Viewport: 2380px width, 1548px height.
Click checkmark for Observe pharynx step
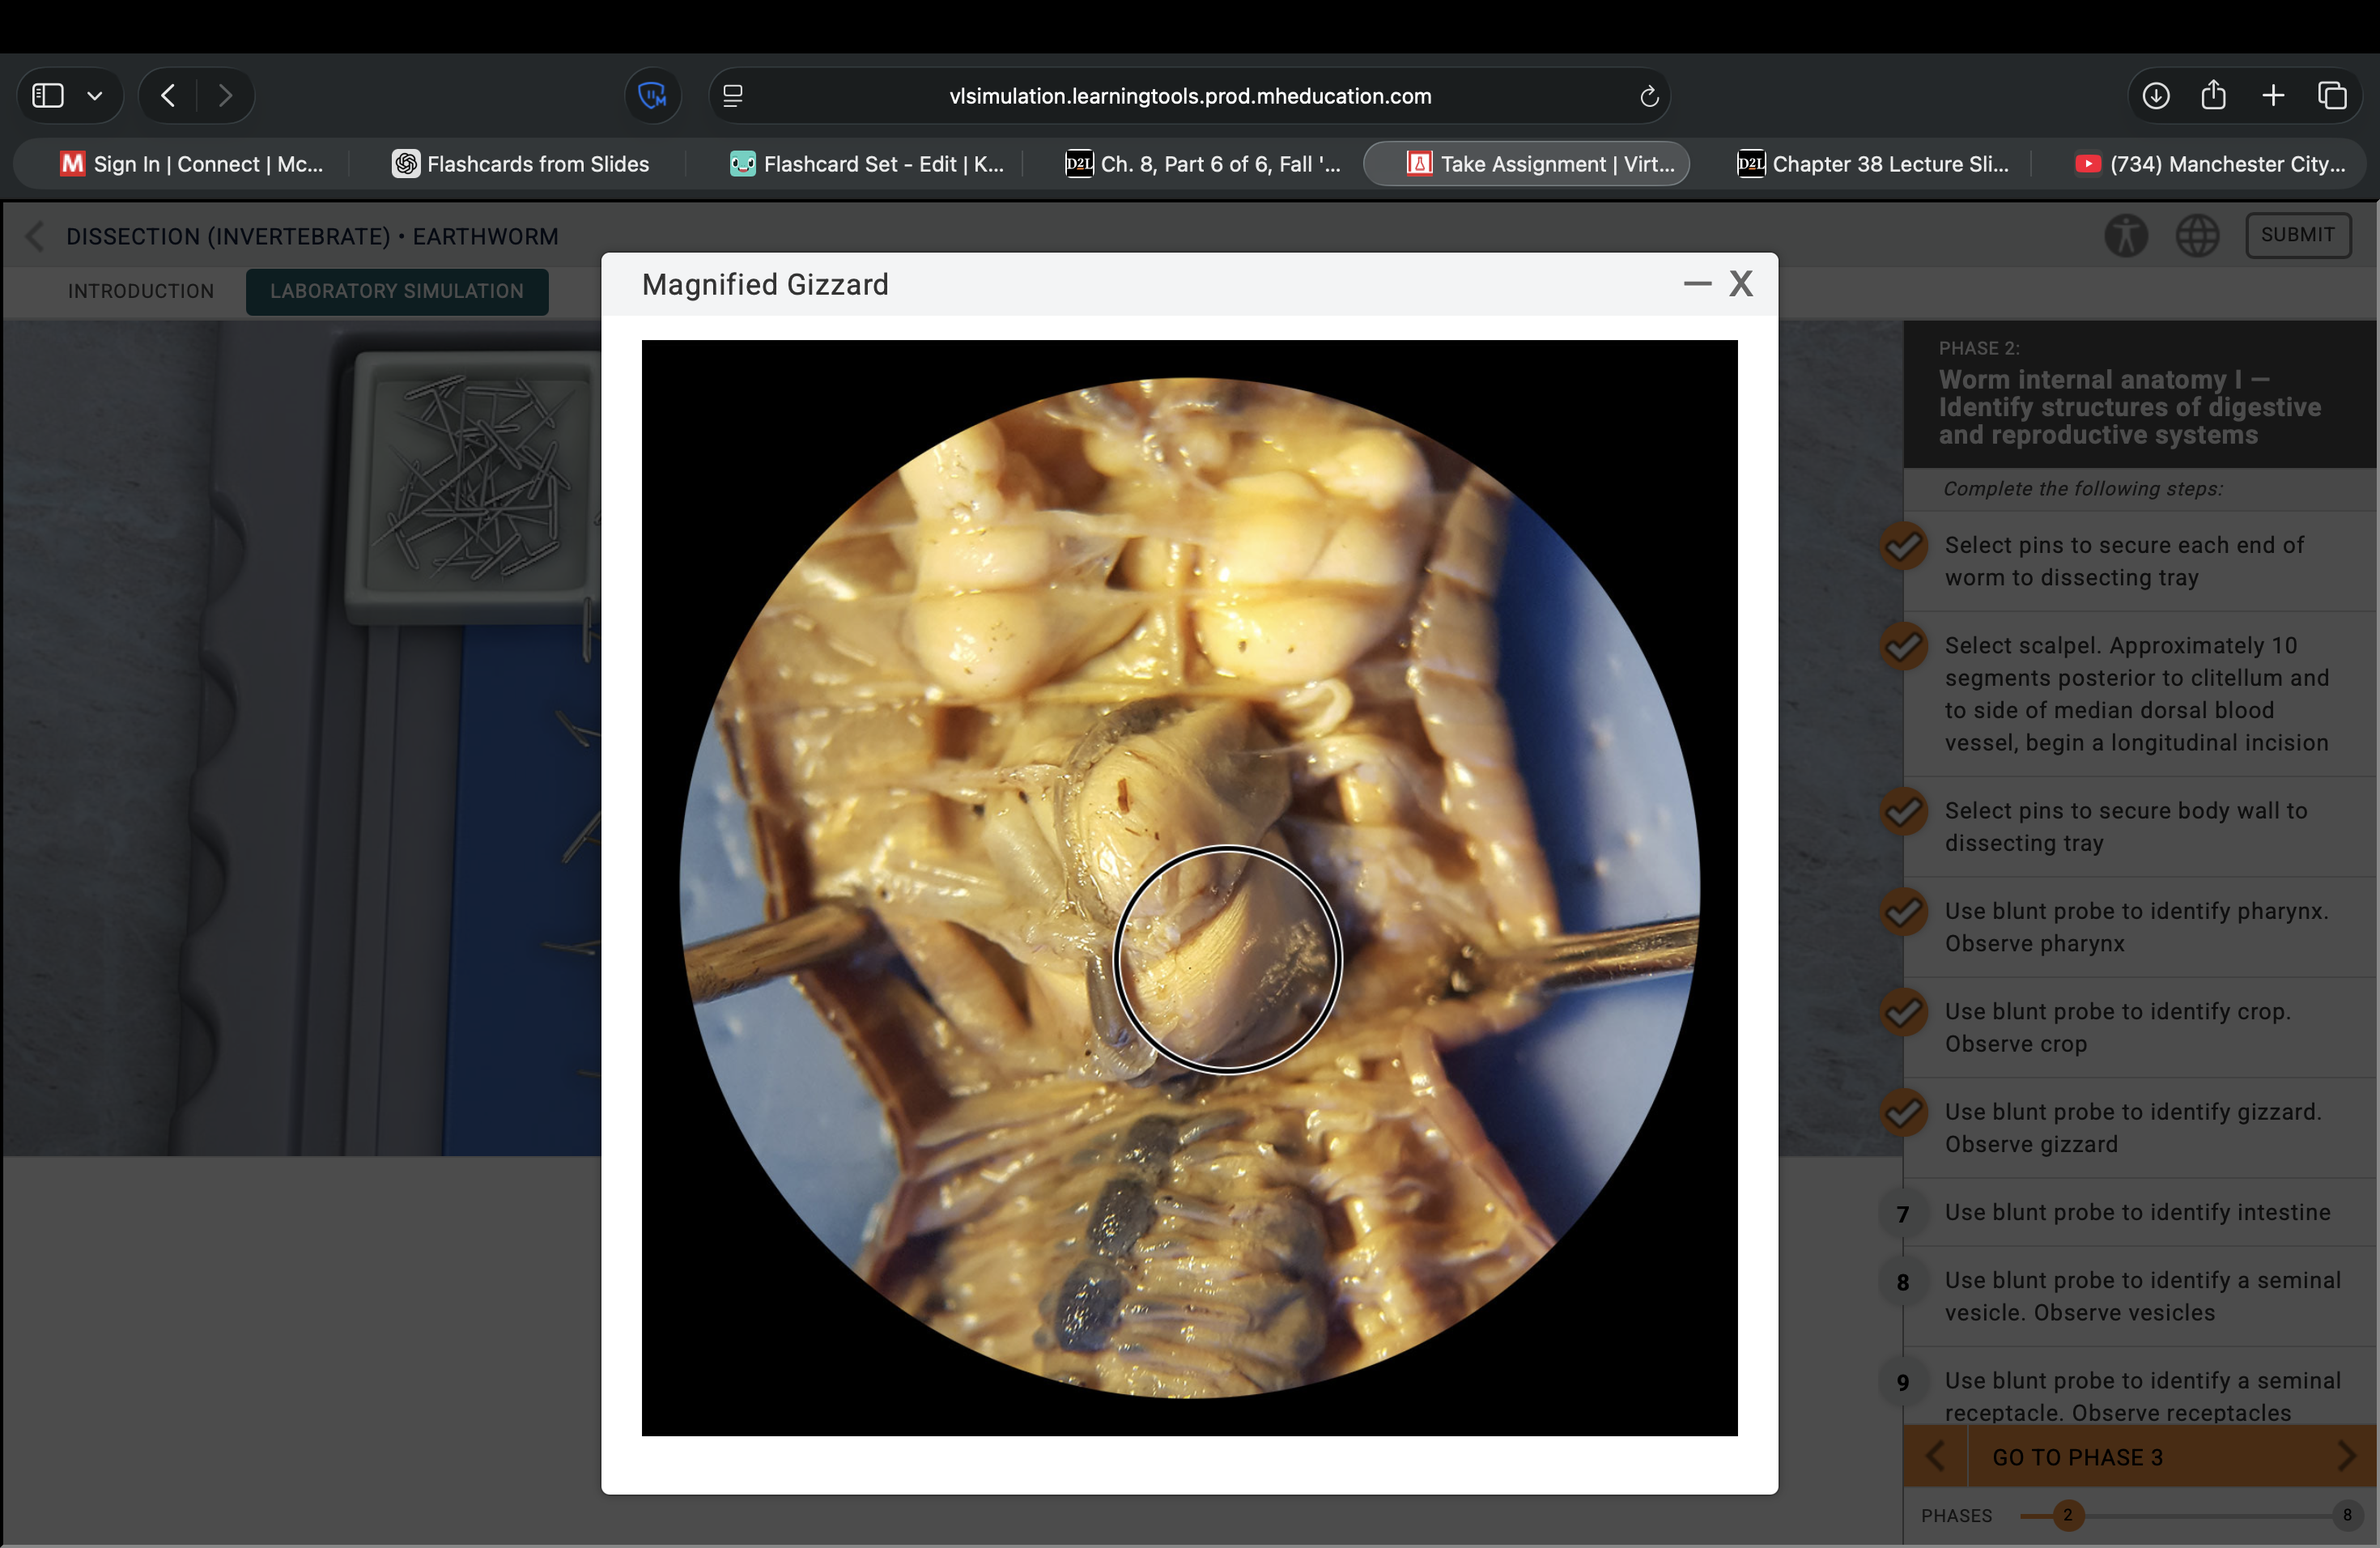(x=1903, y=912)
